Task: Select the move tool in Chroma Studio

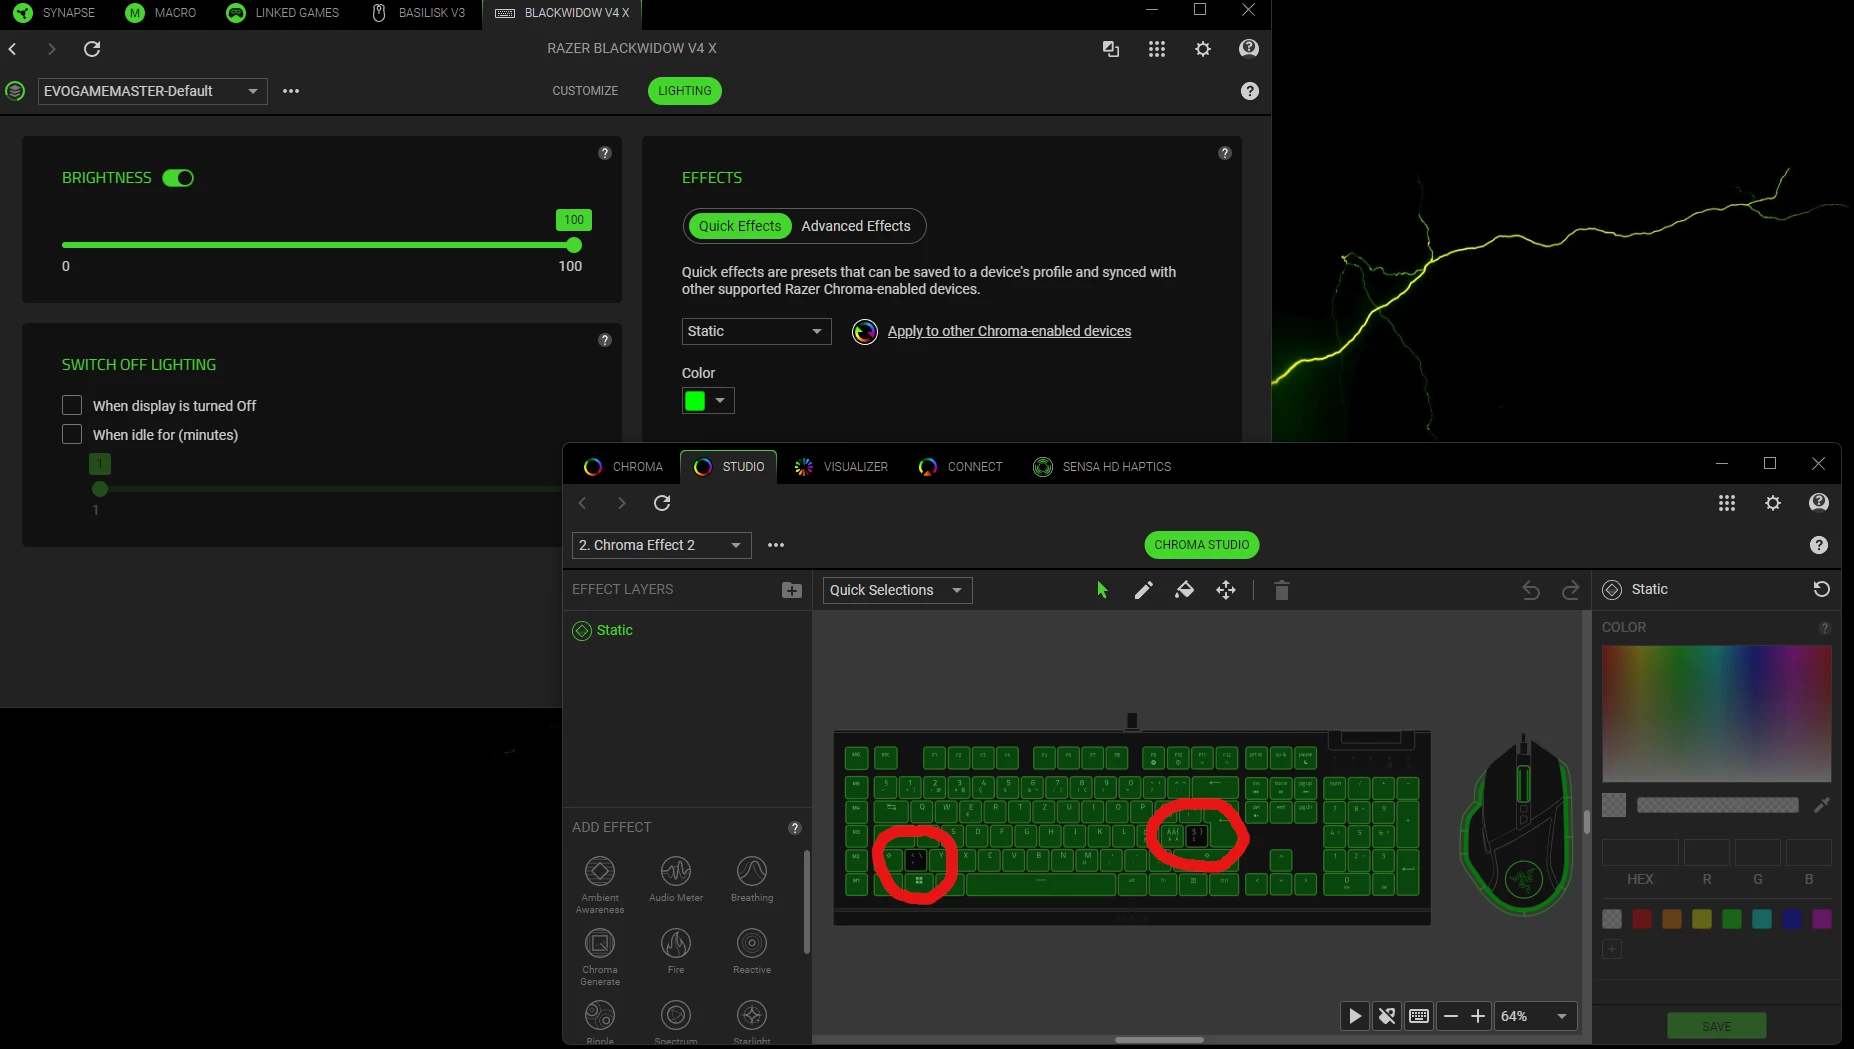Action: pyautogui.click(x=1226, y=590)
